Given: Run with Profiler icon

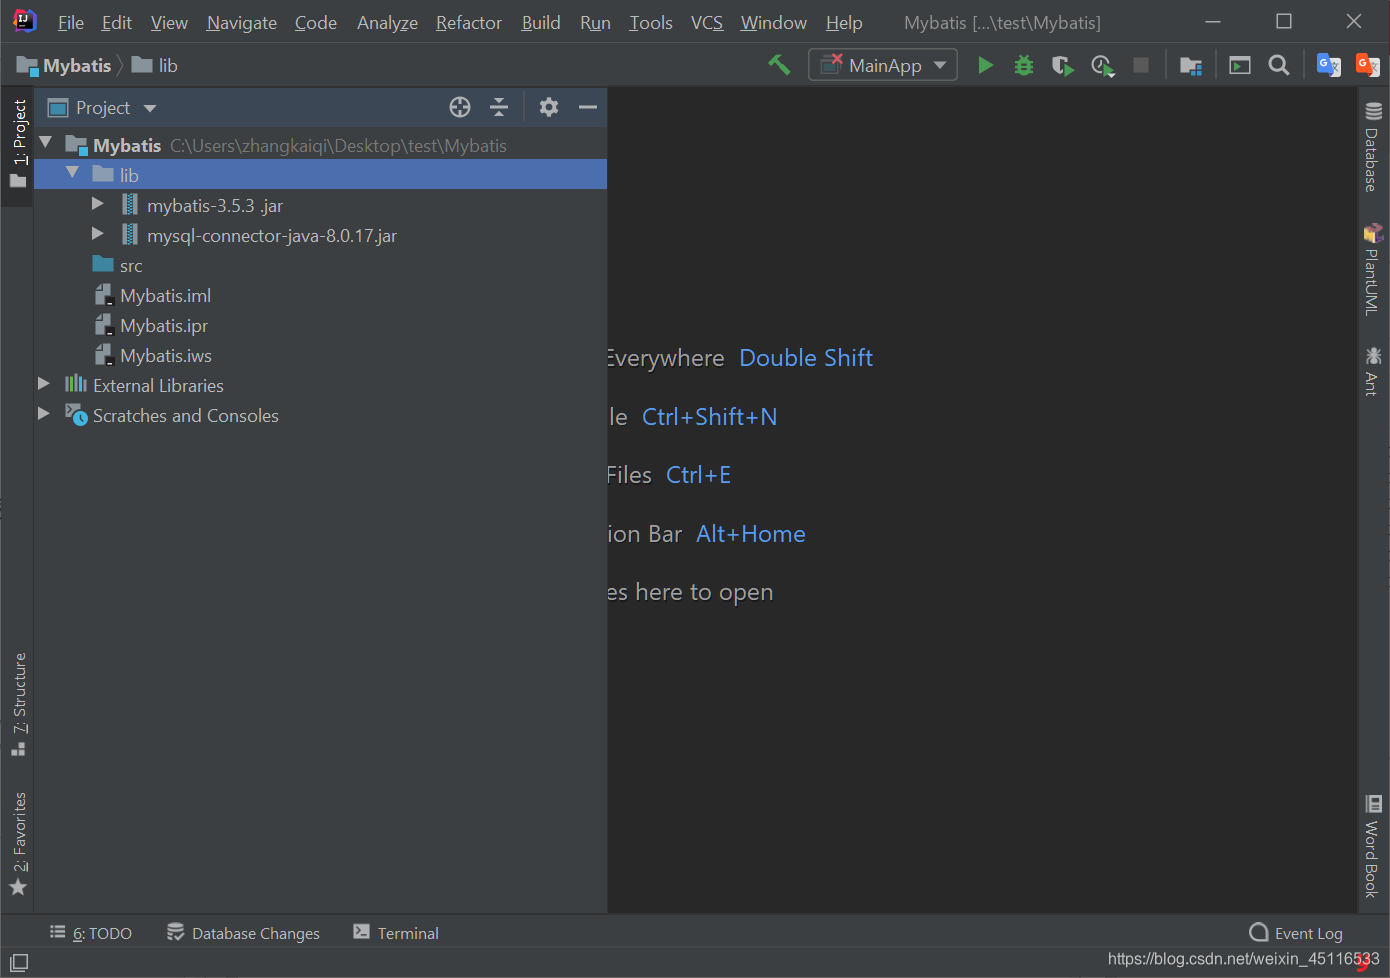Looking at the screenshot, I should click(x=1102, y=66).
